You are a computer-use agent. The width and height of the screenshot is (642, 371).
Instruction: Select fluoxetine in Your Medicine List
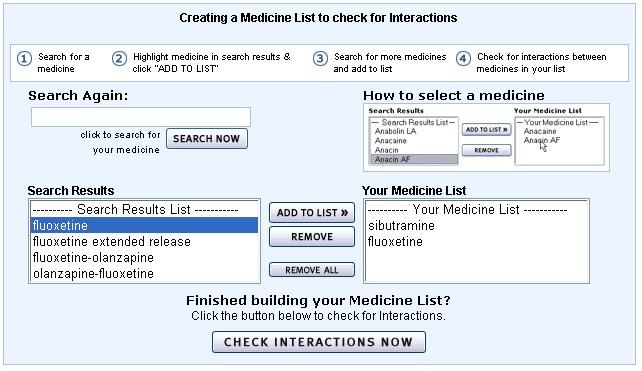click(476, 242)
